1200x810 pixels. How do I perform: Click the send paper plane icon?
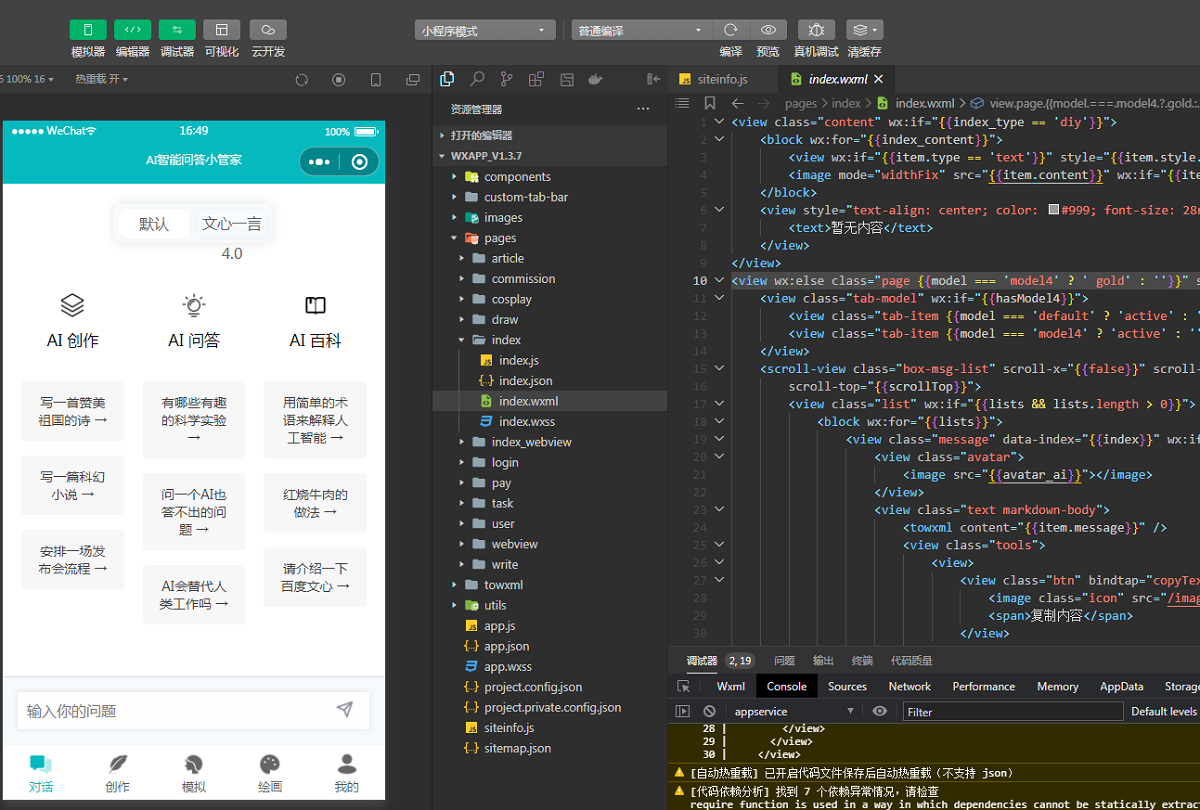point(345,710)
